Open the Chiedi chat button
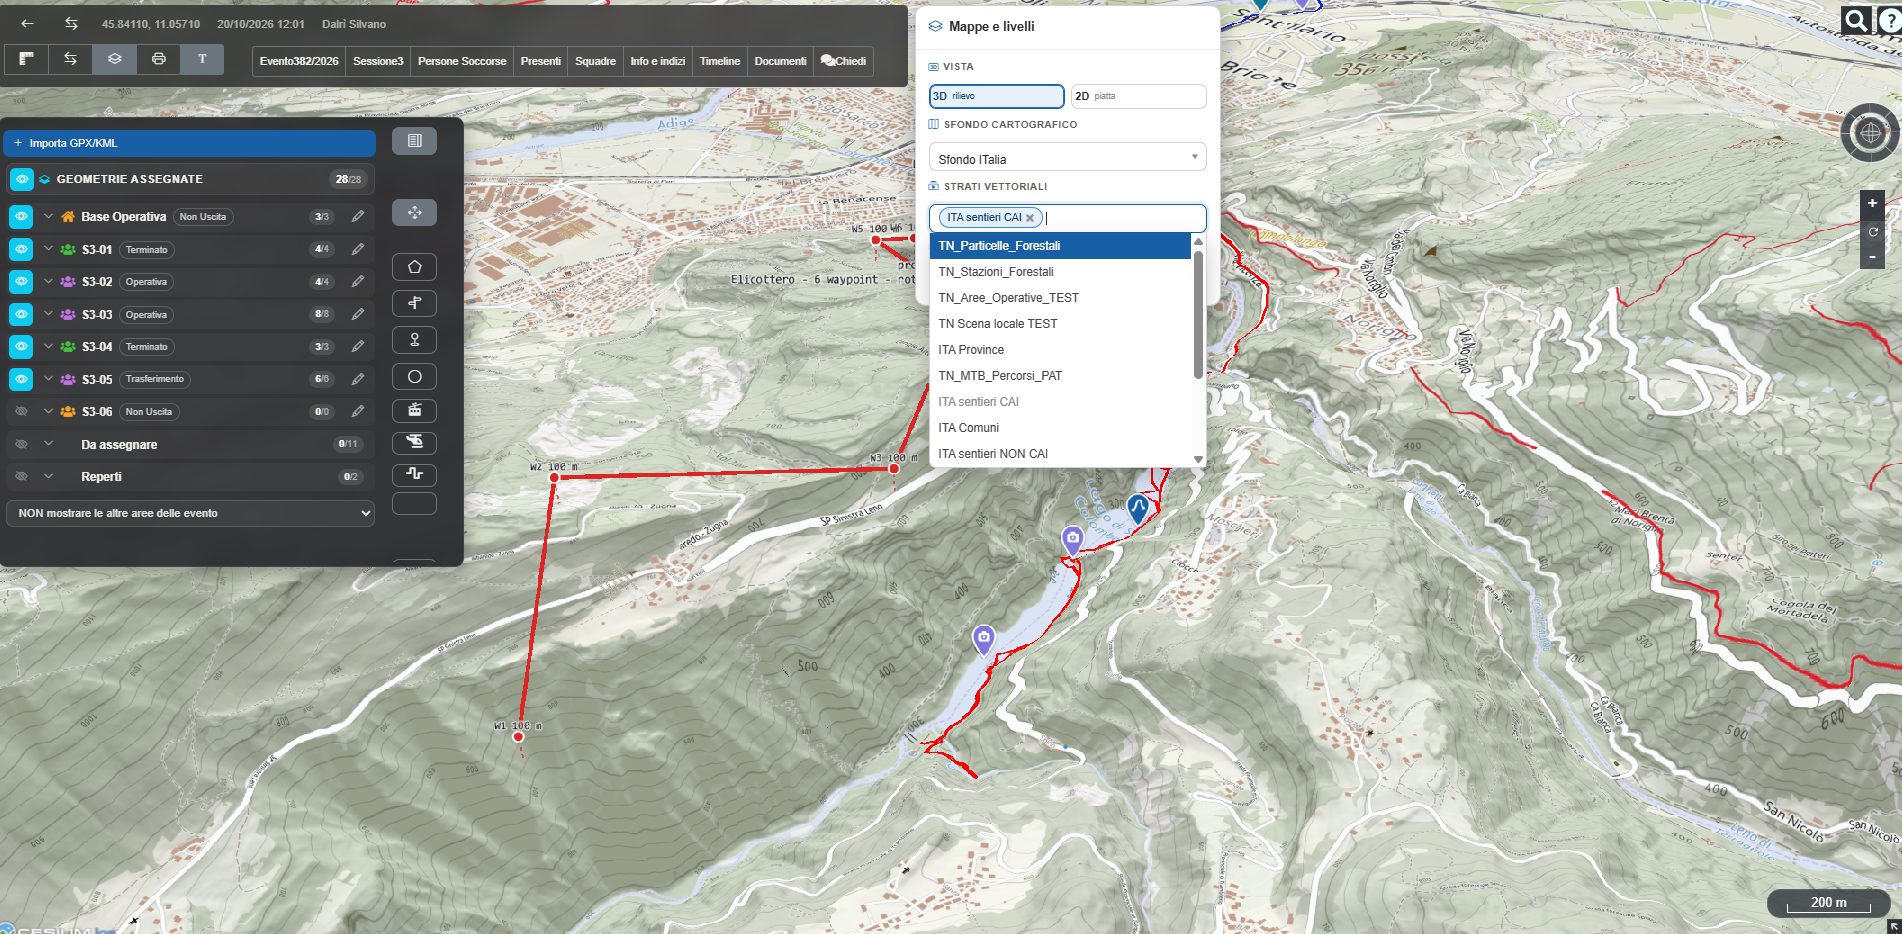Image resolution: width=1902 pixels, height=934 pixels. [843, 61]
